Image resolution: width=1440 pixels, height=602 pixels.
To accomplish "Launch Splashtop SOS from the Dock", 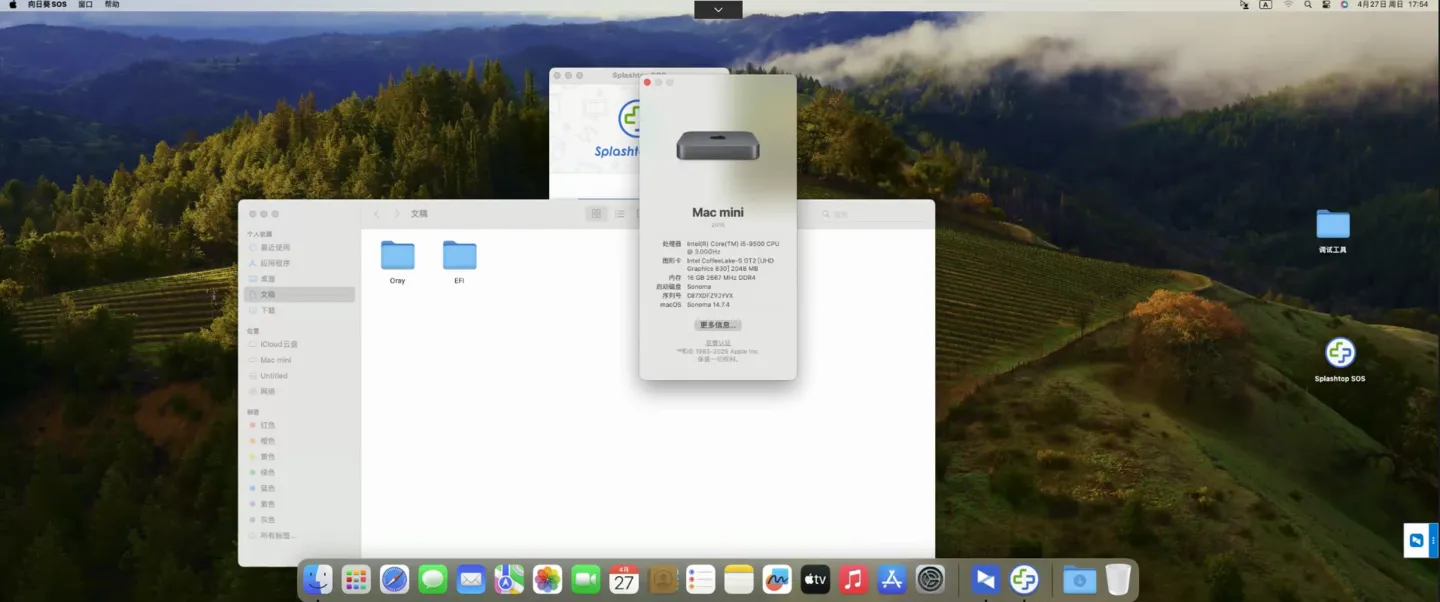I will pos(1023,579).
